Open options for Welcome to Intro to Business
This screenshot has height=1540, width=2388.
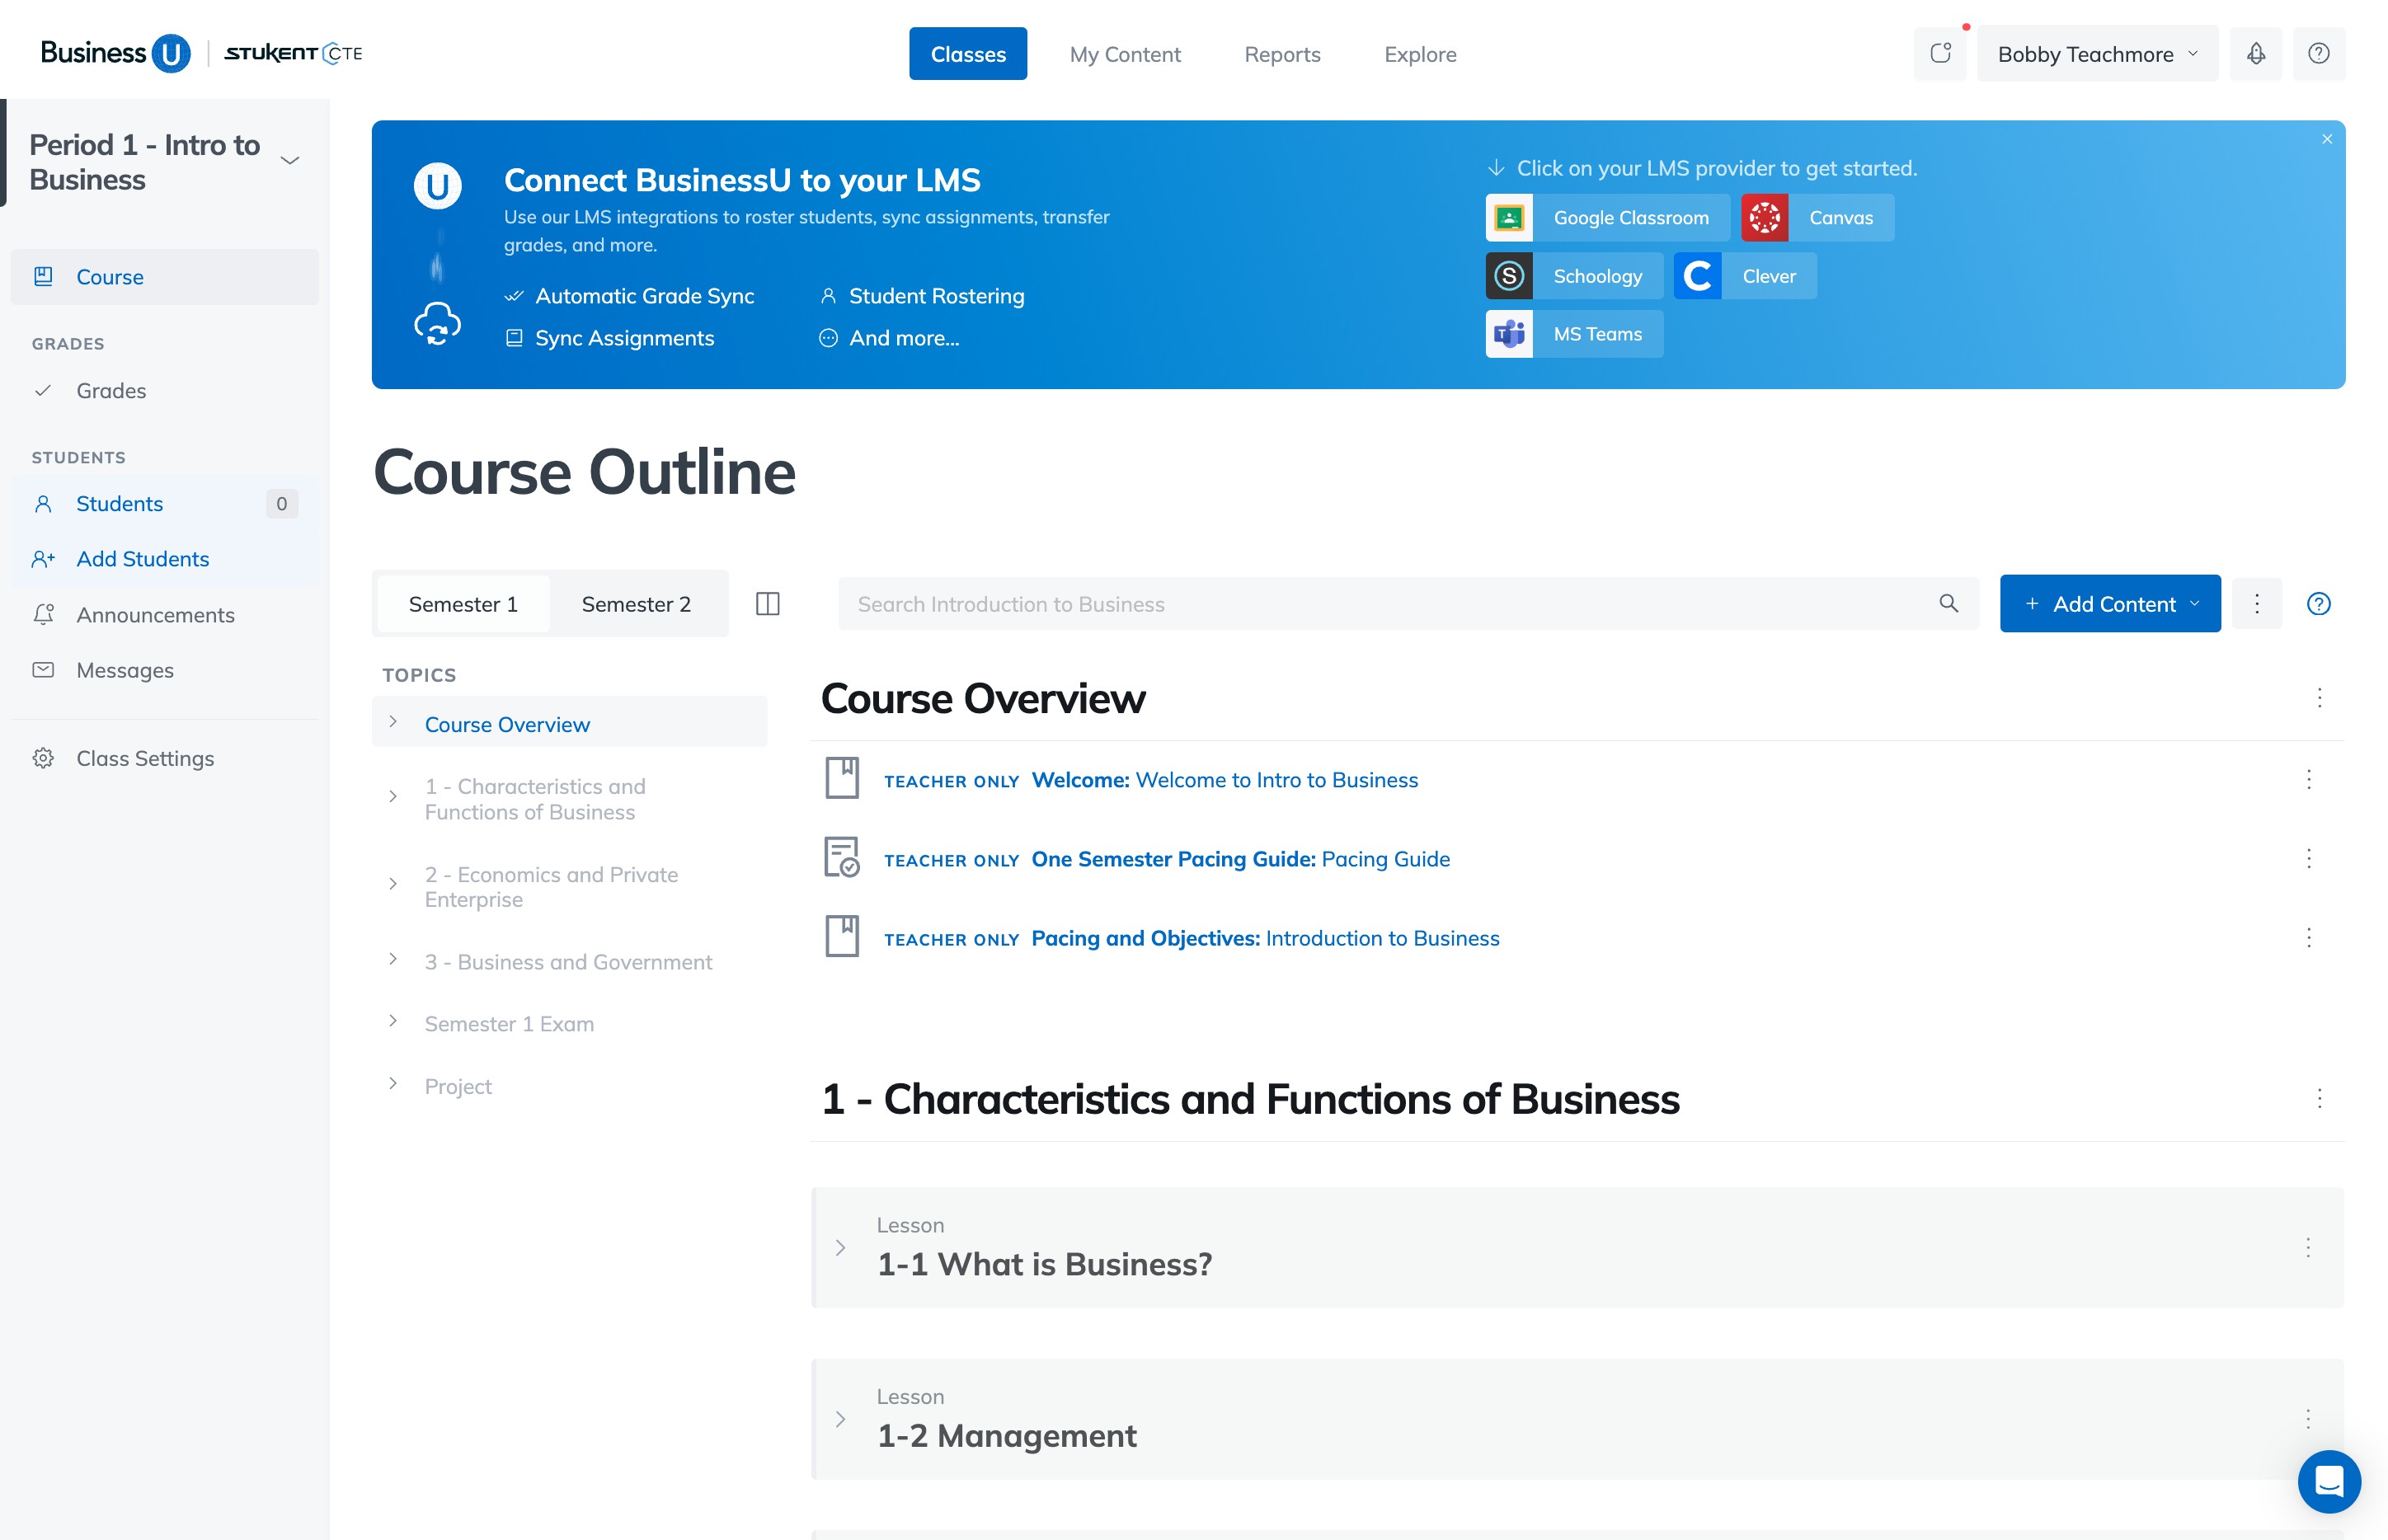pos(2309,779)
